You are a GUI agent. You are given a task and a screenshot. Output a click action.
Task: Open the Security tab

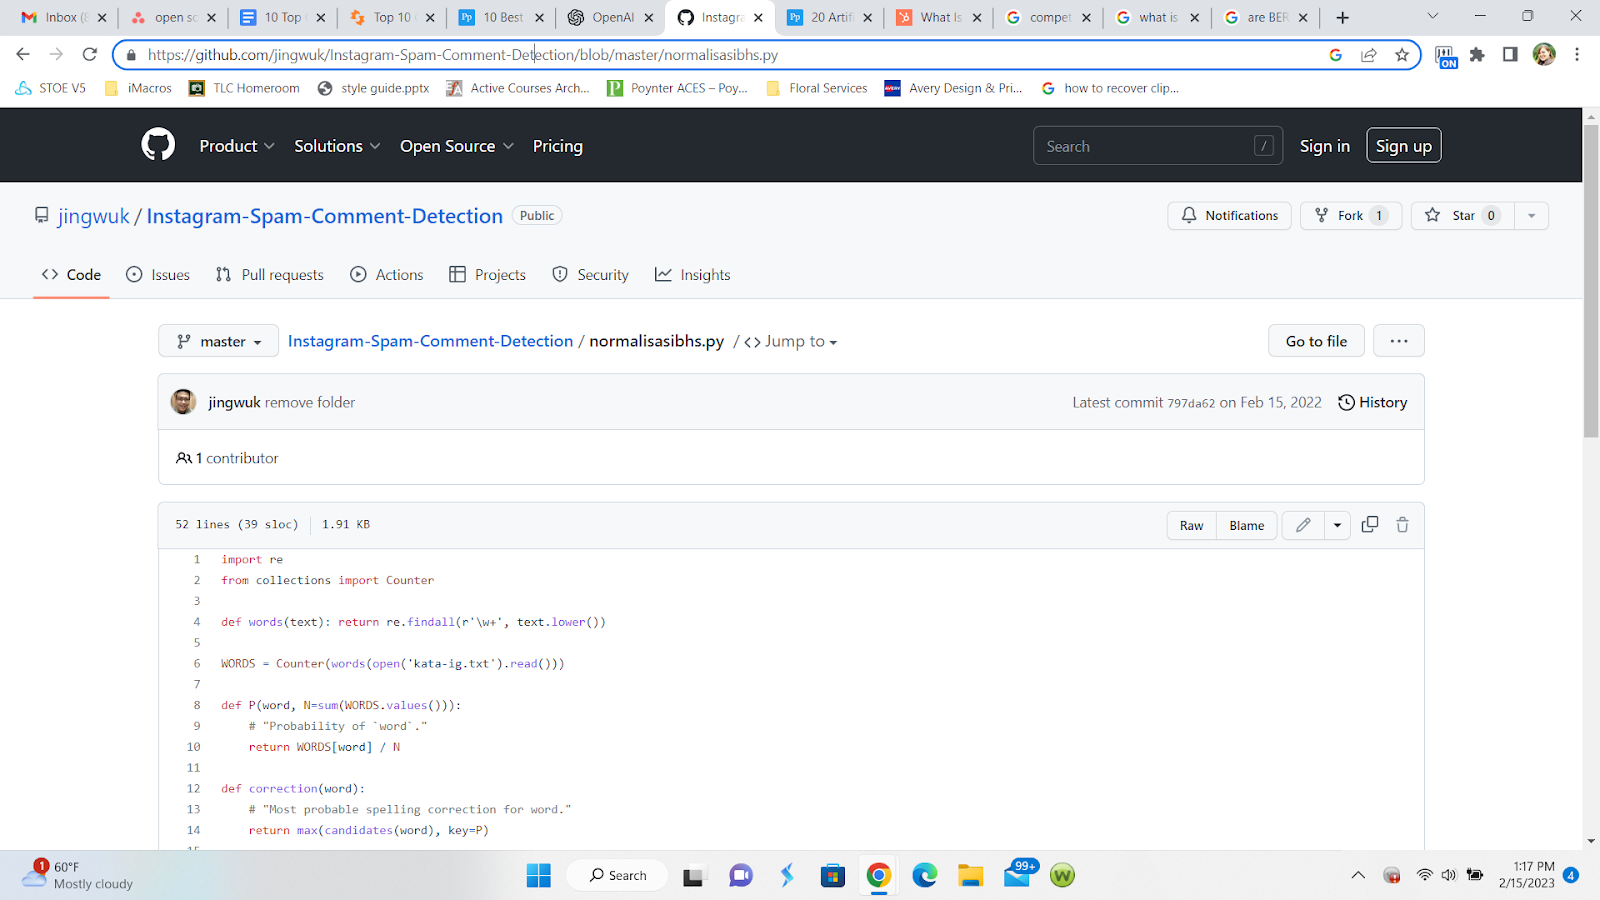[590, 274]
